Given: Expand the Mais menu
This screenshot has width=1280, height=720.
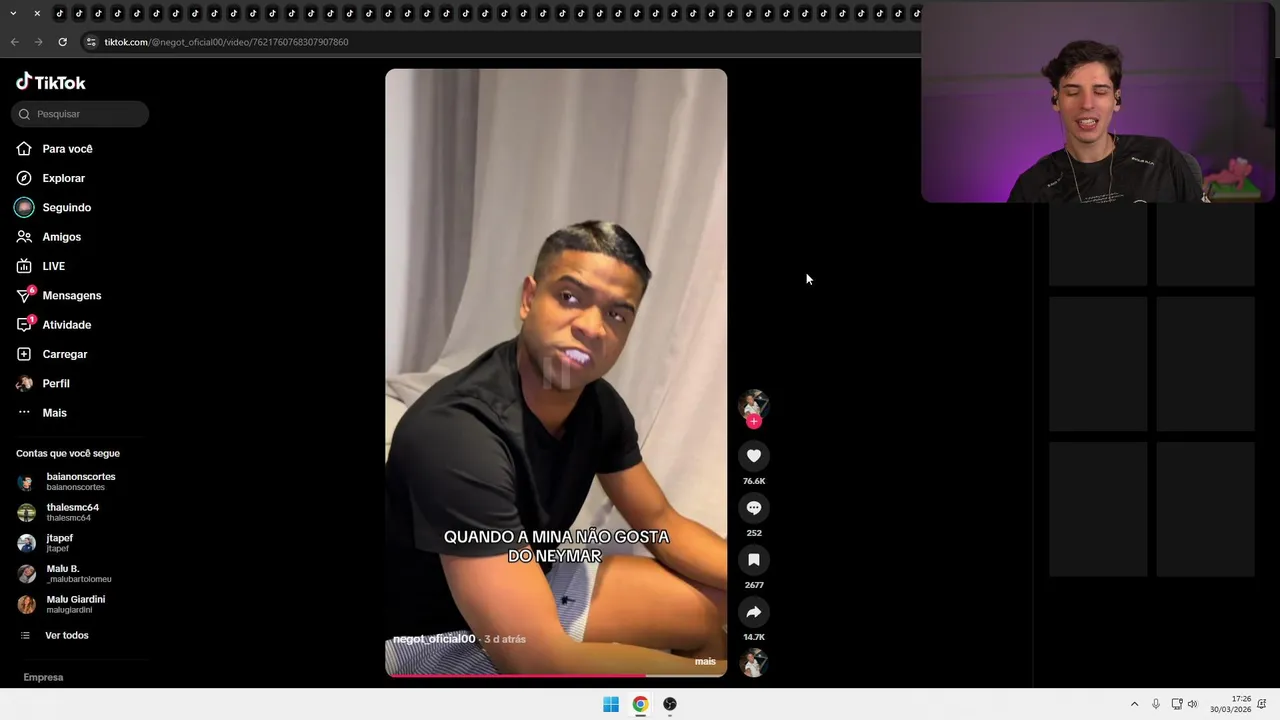Looking at the screenshot, I should click(42, 413).
